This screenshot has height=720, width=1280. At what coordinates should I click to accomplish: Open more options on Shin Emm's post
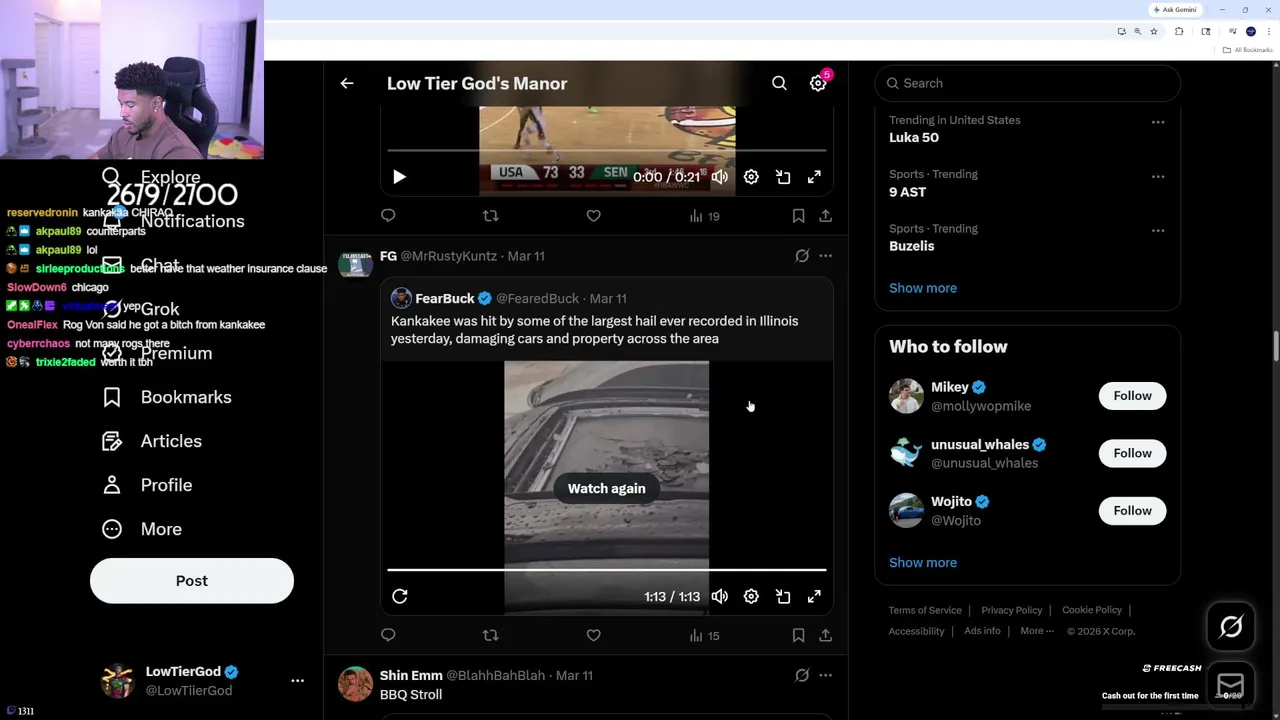(825, 675)
